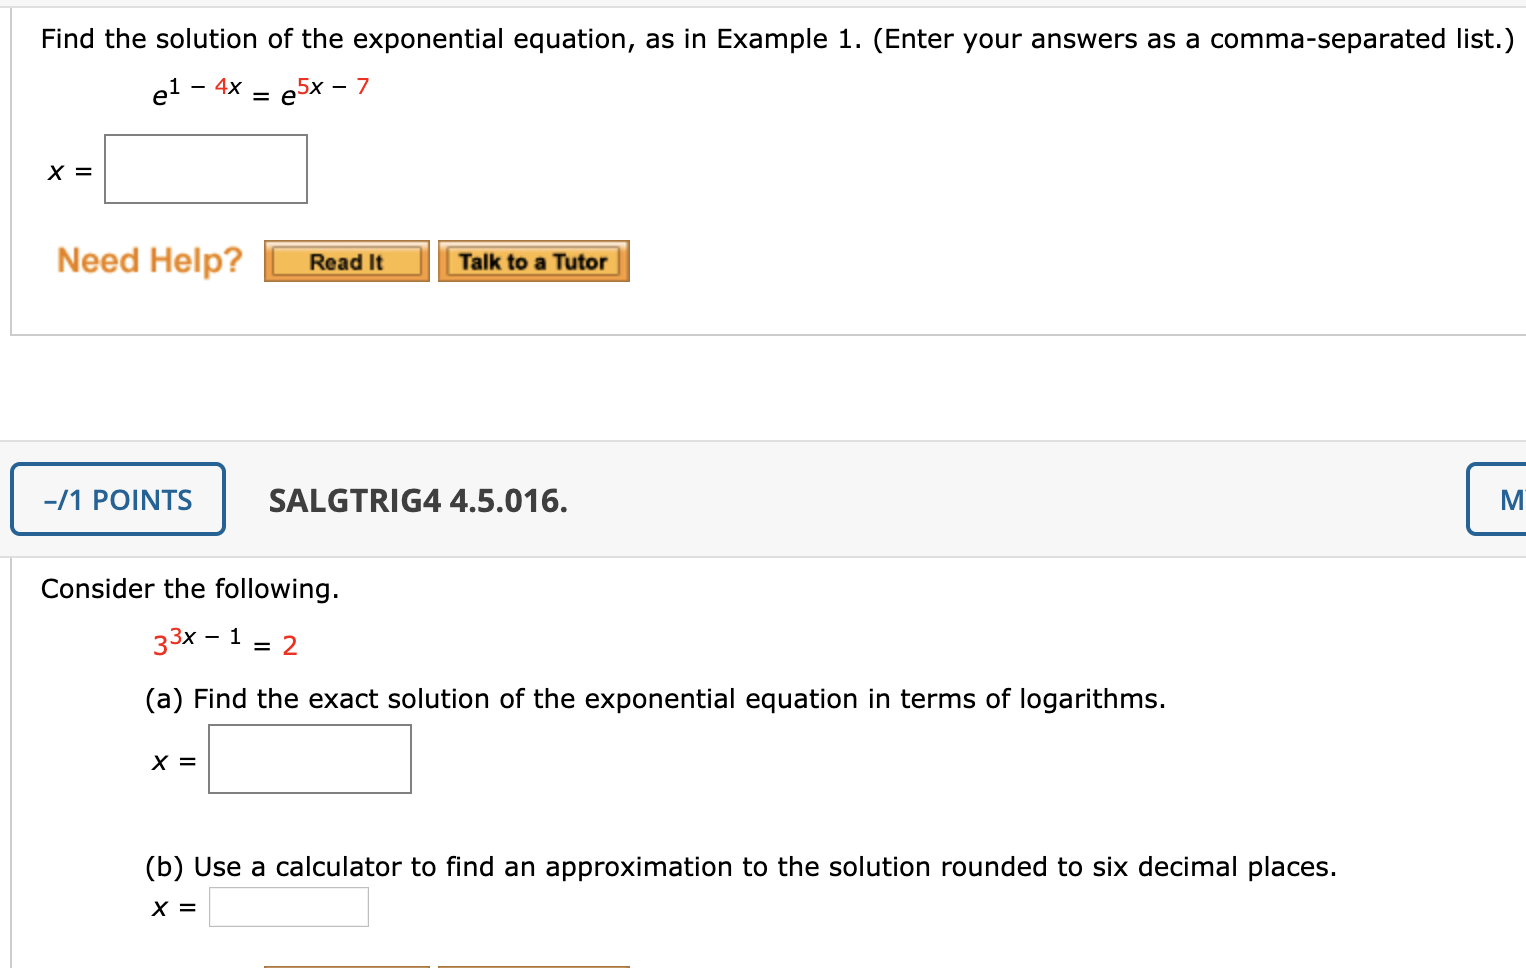The height and width of the screenshot is (968, 1526).
Task: Click part (b) instruction text
Action: 740,866
